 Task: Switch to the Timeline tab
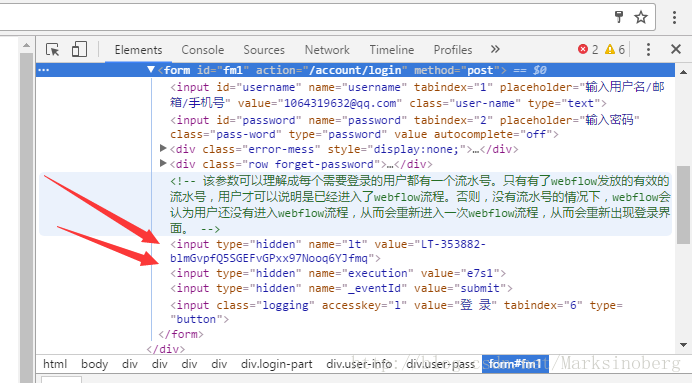tap(392, 50)
